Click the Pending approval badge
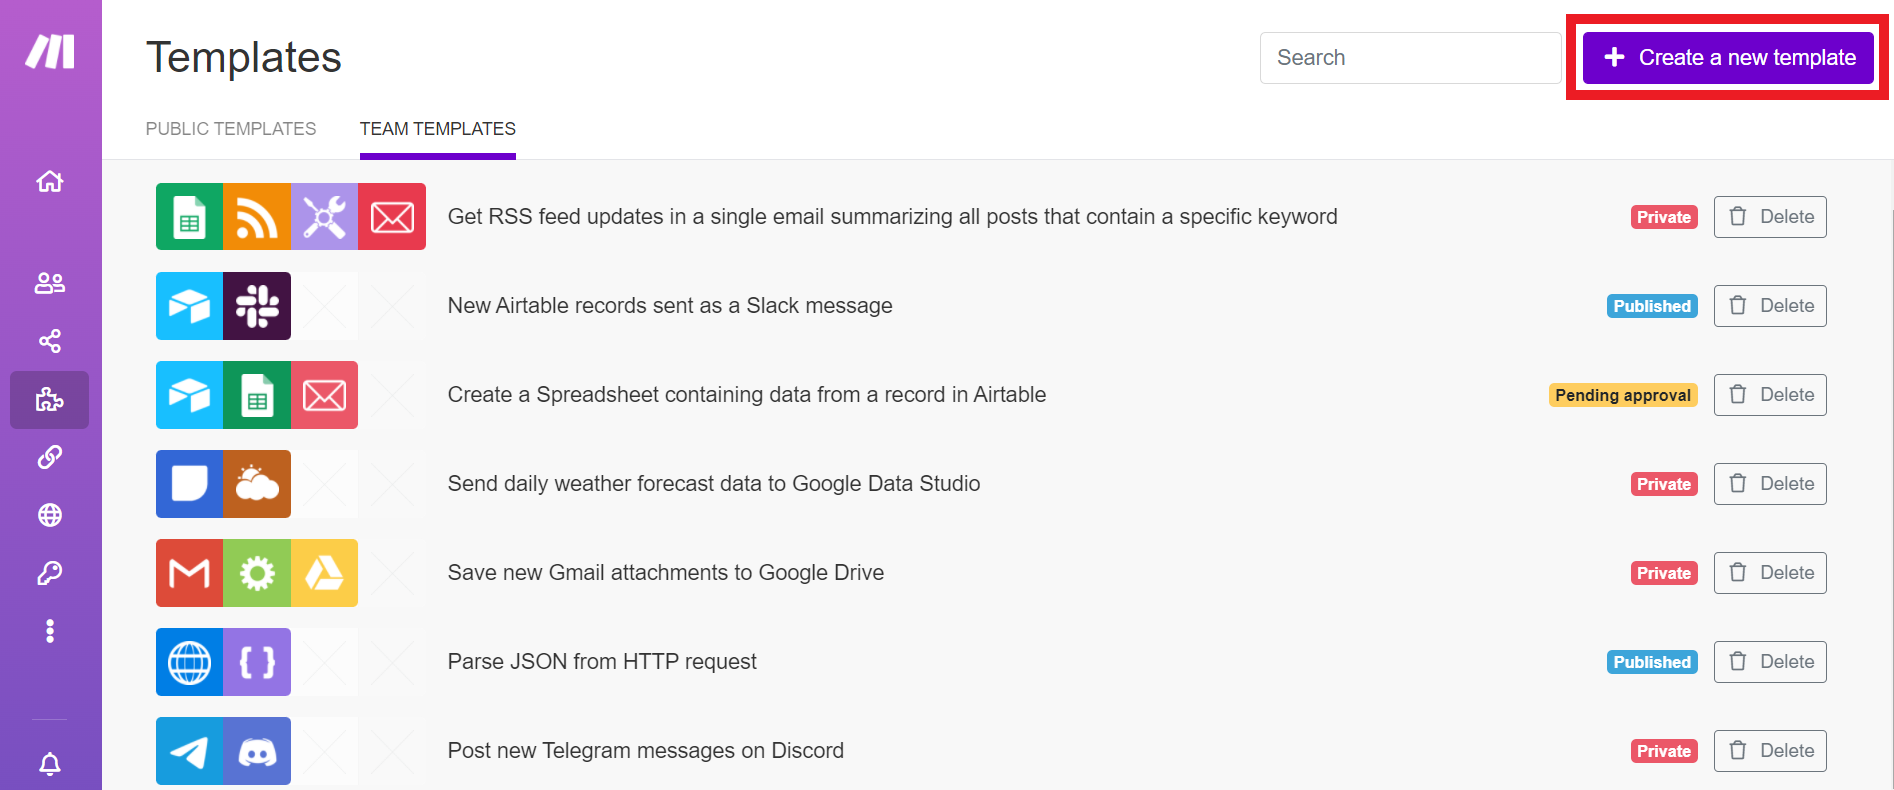The image size is (1894, 790). click(1623, 395)
